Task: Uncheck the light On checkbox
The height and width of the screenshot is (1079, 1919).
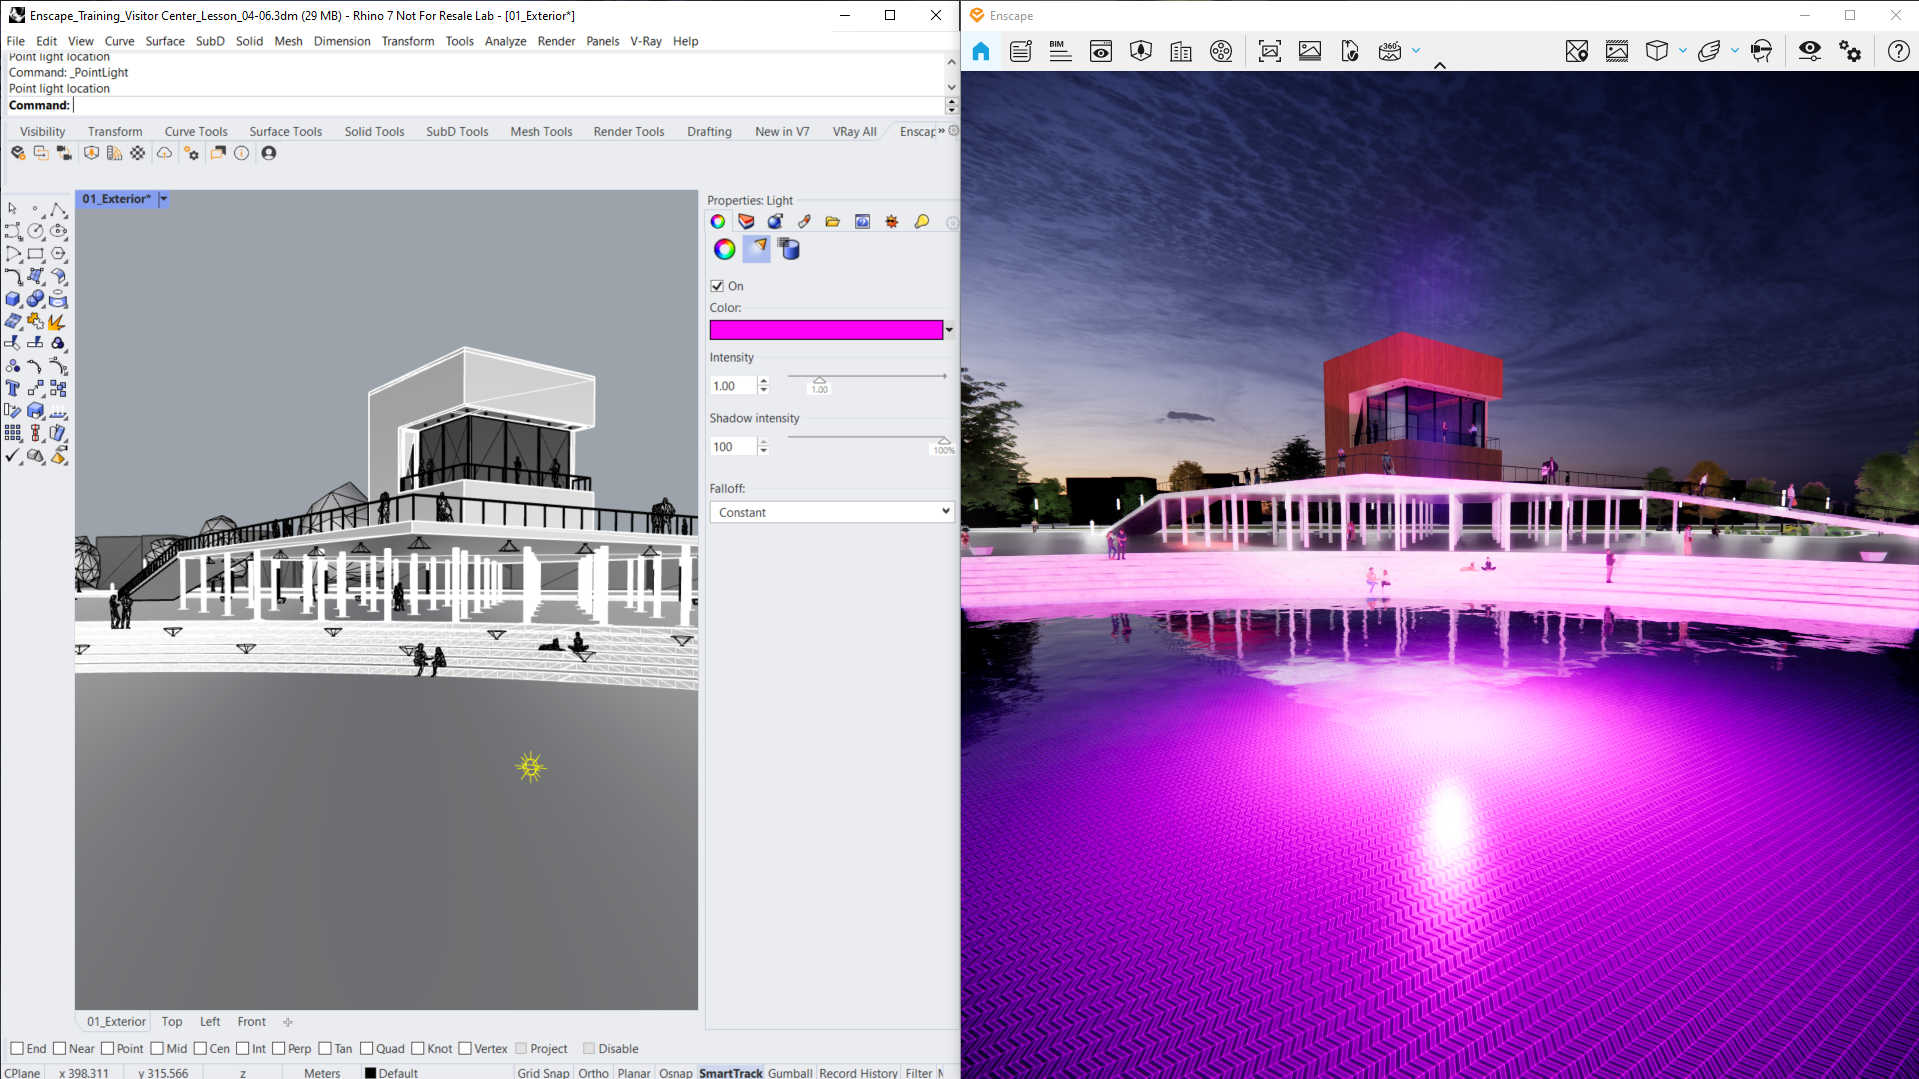Action: pyautogui.click(x=717, y=286)
